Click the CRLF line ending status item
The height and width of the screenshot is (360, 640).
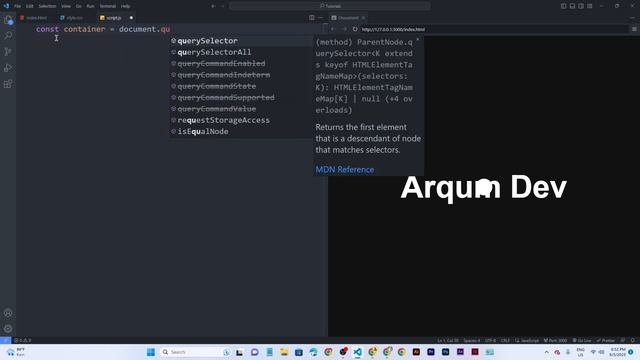505,340
